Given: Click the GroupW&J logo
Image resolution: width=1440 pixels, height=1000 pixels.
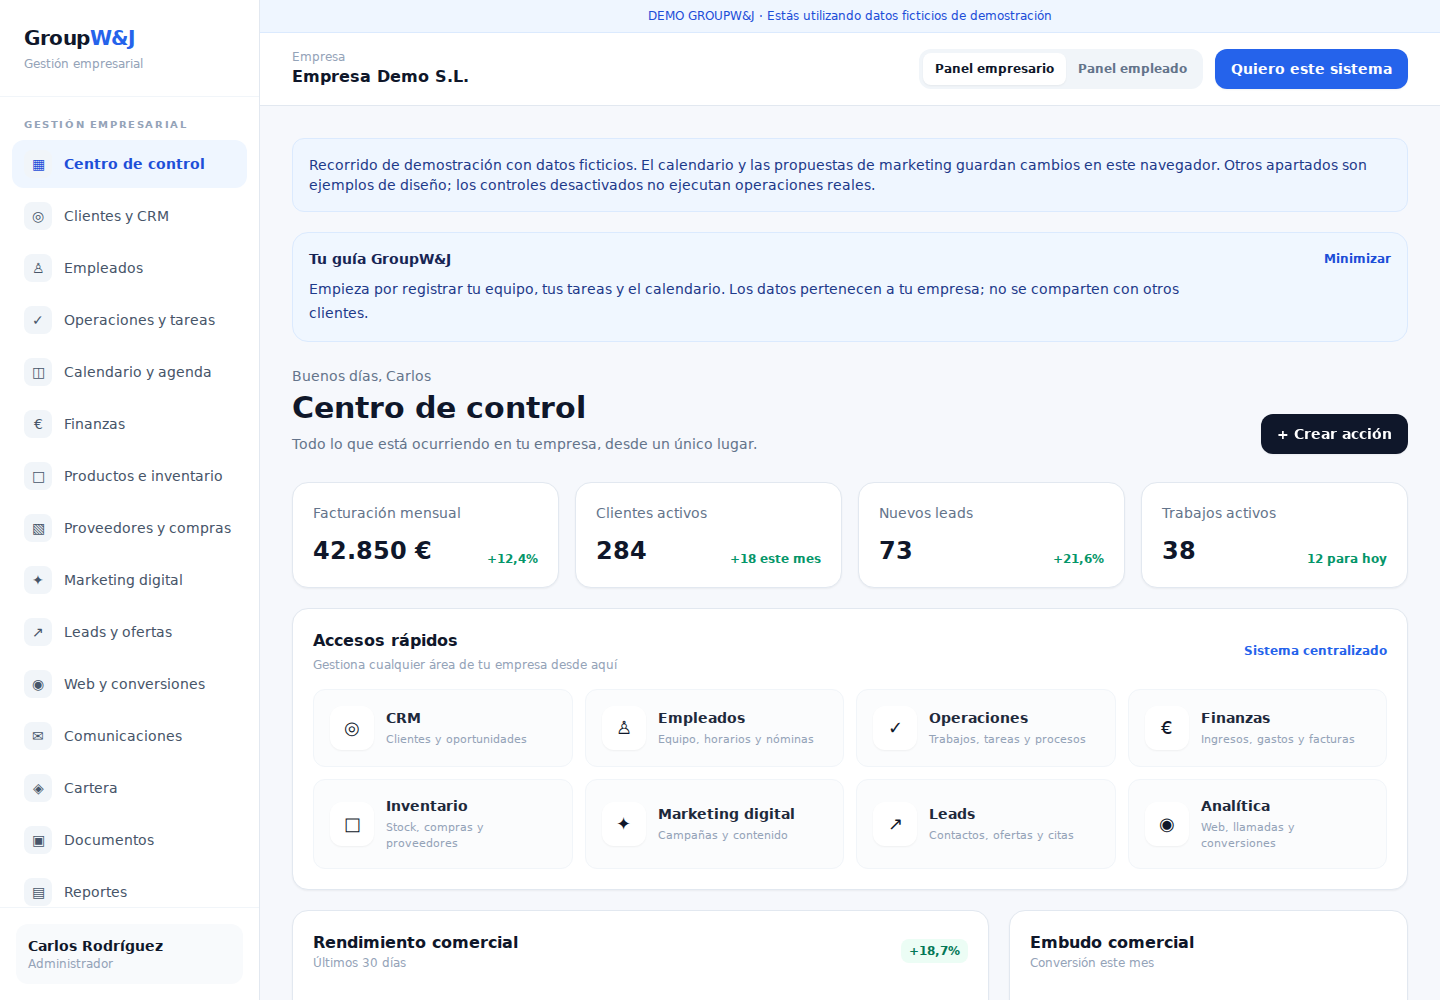Looking at the screenshot, I should [x=80, y=38].
